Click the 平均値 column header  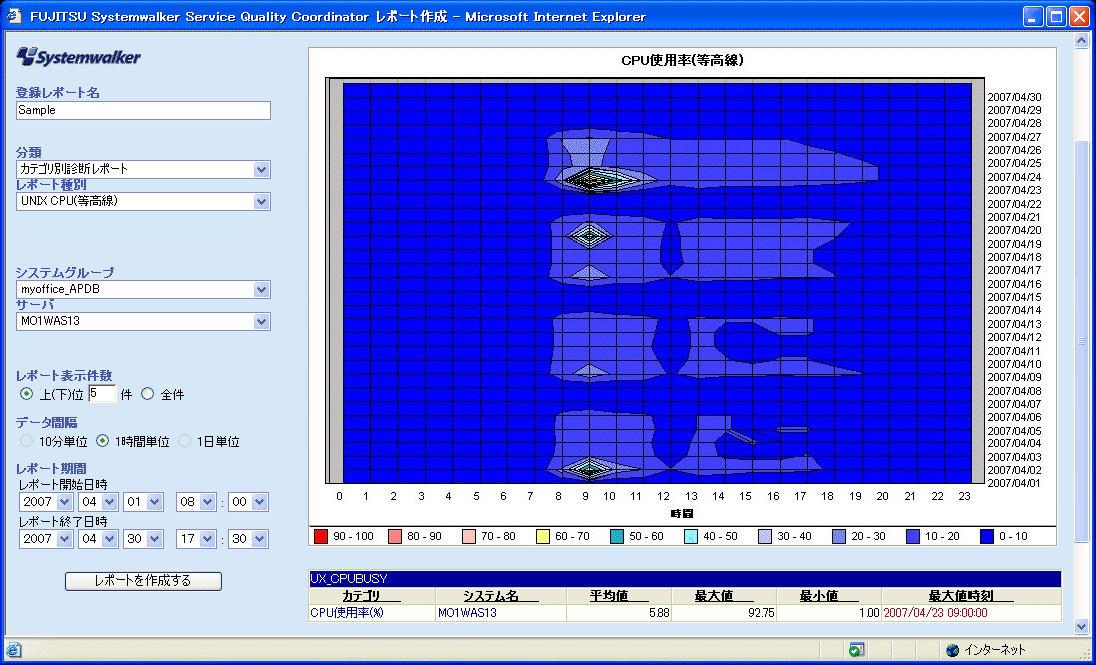[x=619, y=596]
